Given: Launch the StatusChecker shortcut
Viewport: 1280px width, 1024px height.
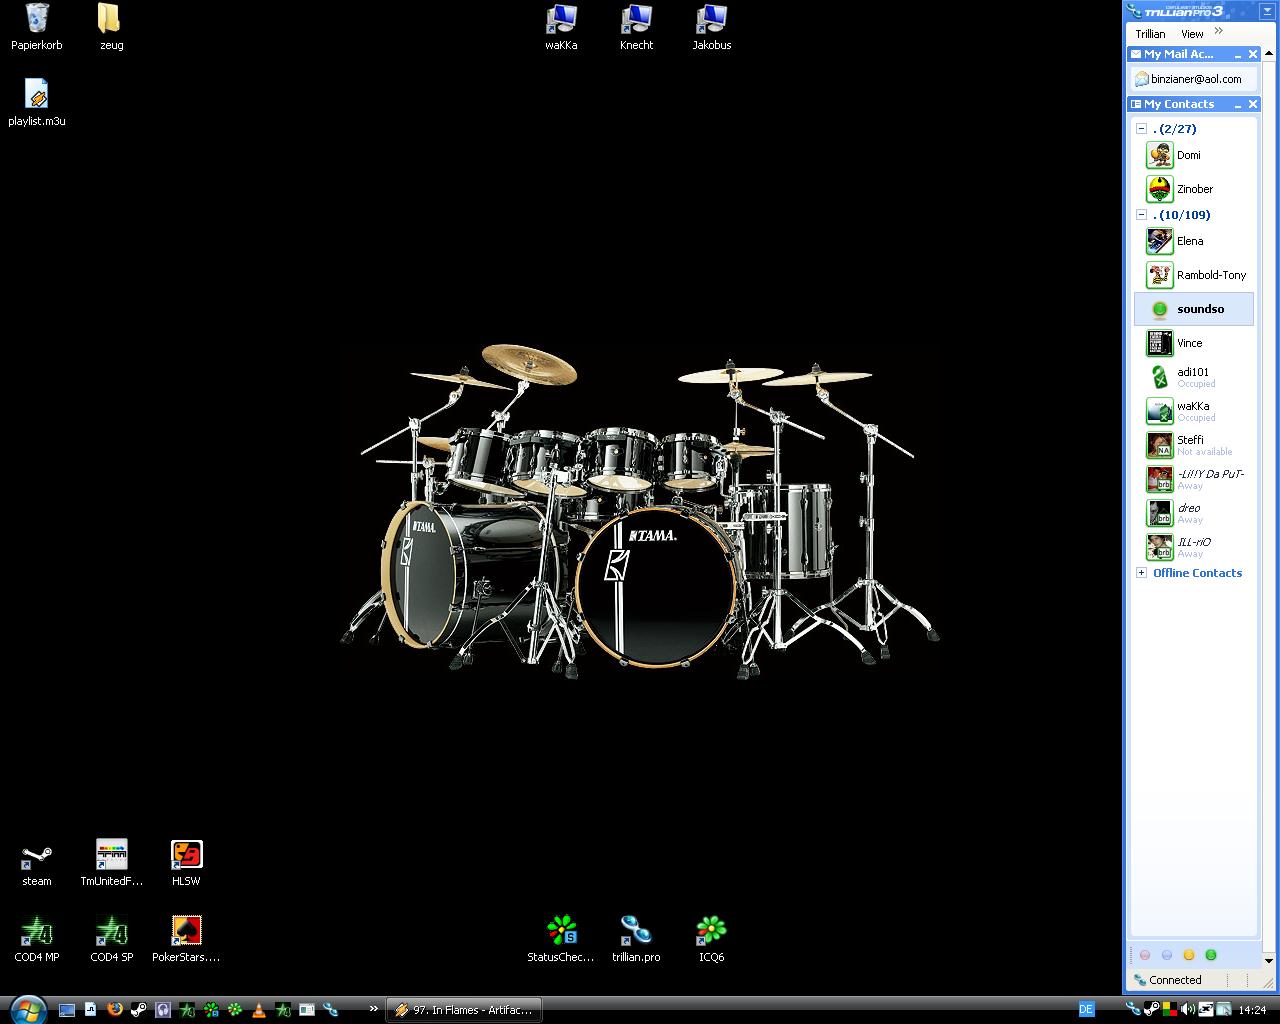Looking at the screenshot, I should [x=561, y=940].
